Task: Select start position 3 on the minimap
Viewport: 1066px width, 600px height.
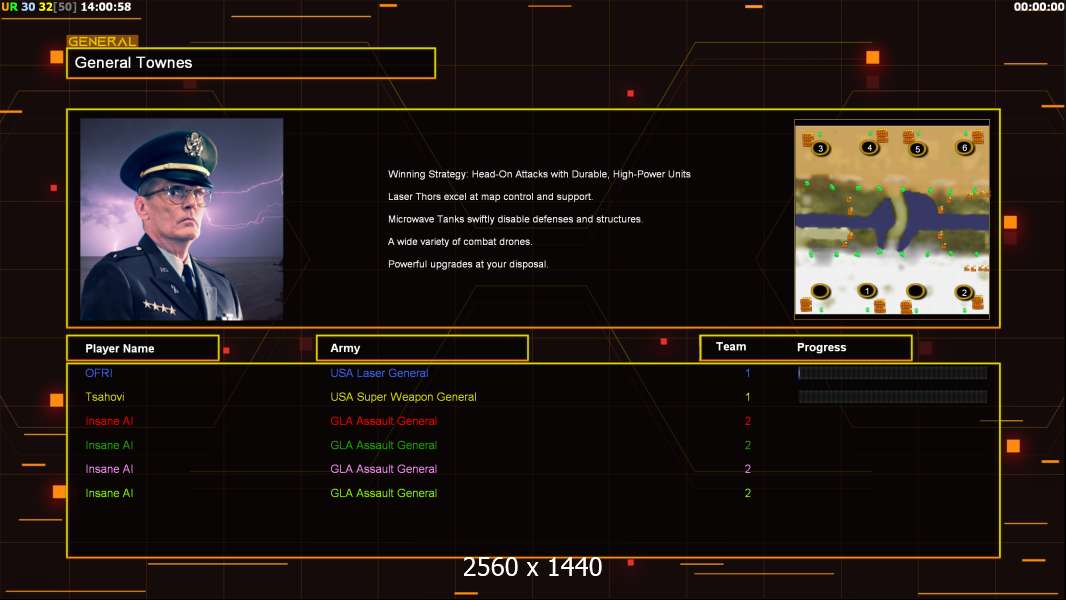Action: [x=821, y=148]
